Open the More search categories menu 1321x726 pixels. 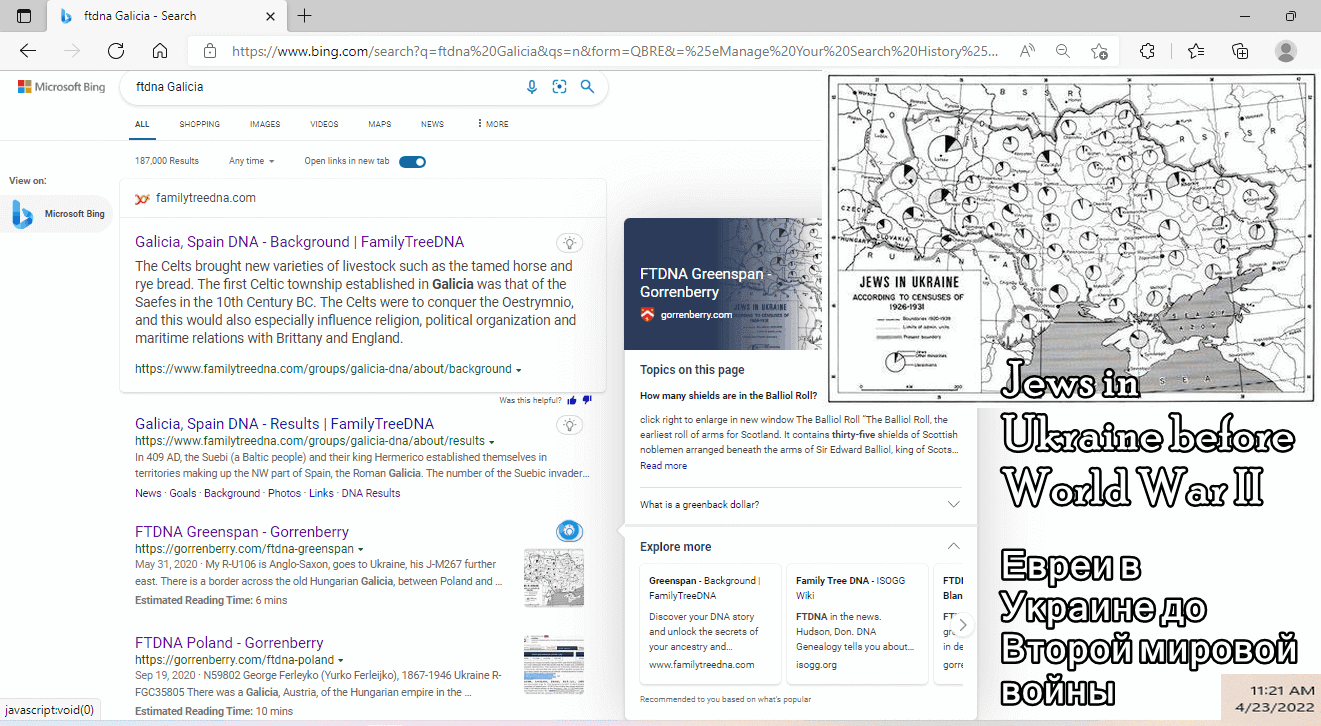(492, 124)
